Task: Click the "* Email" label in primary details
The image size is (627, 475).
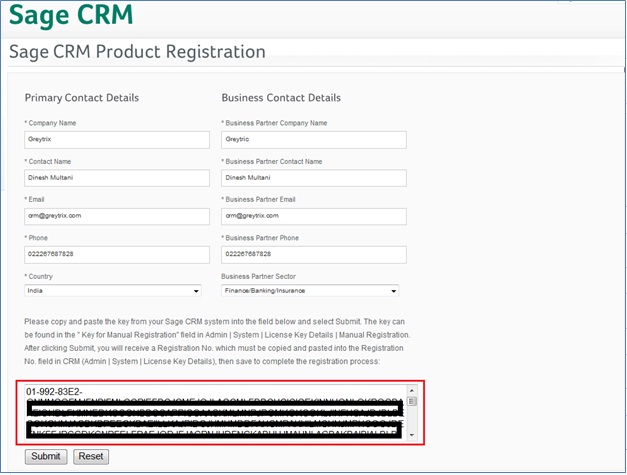Action: coord(34,200)
